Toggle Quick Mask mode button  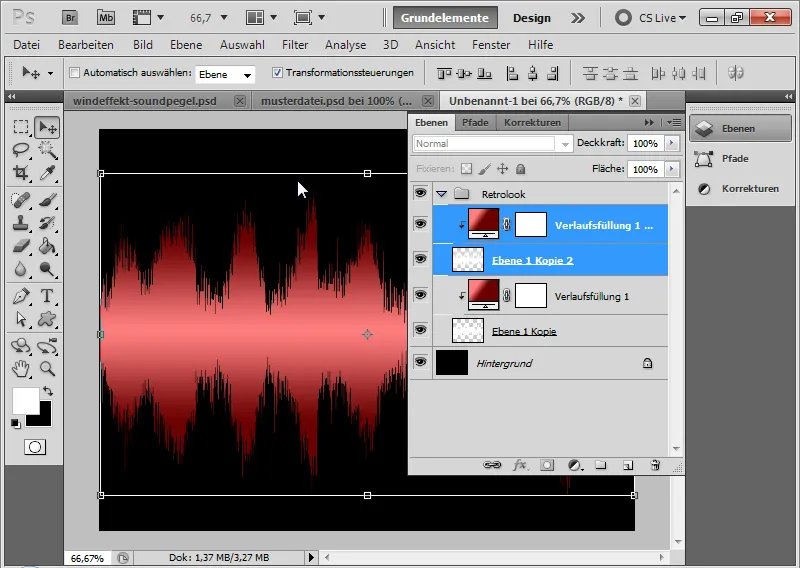(x=35, y=447)
